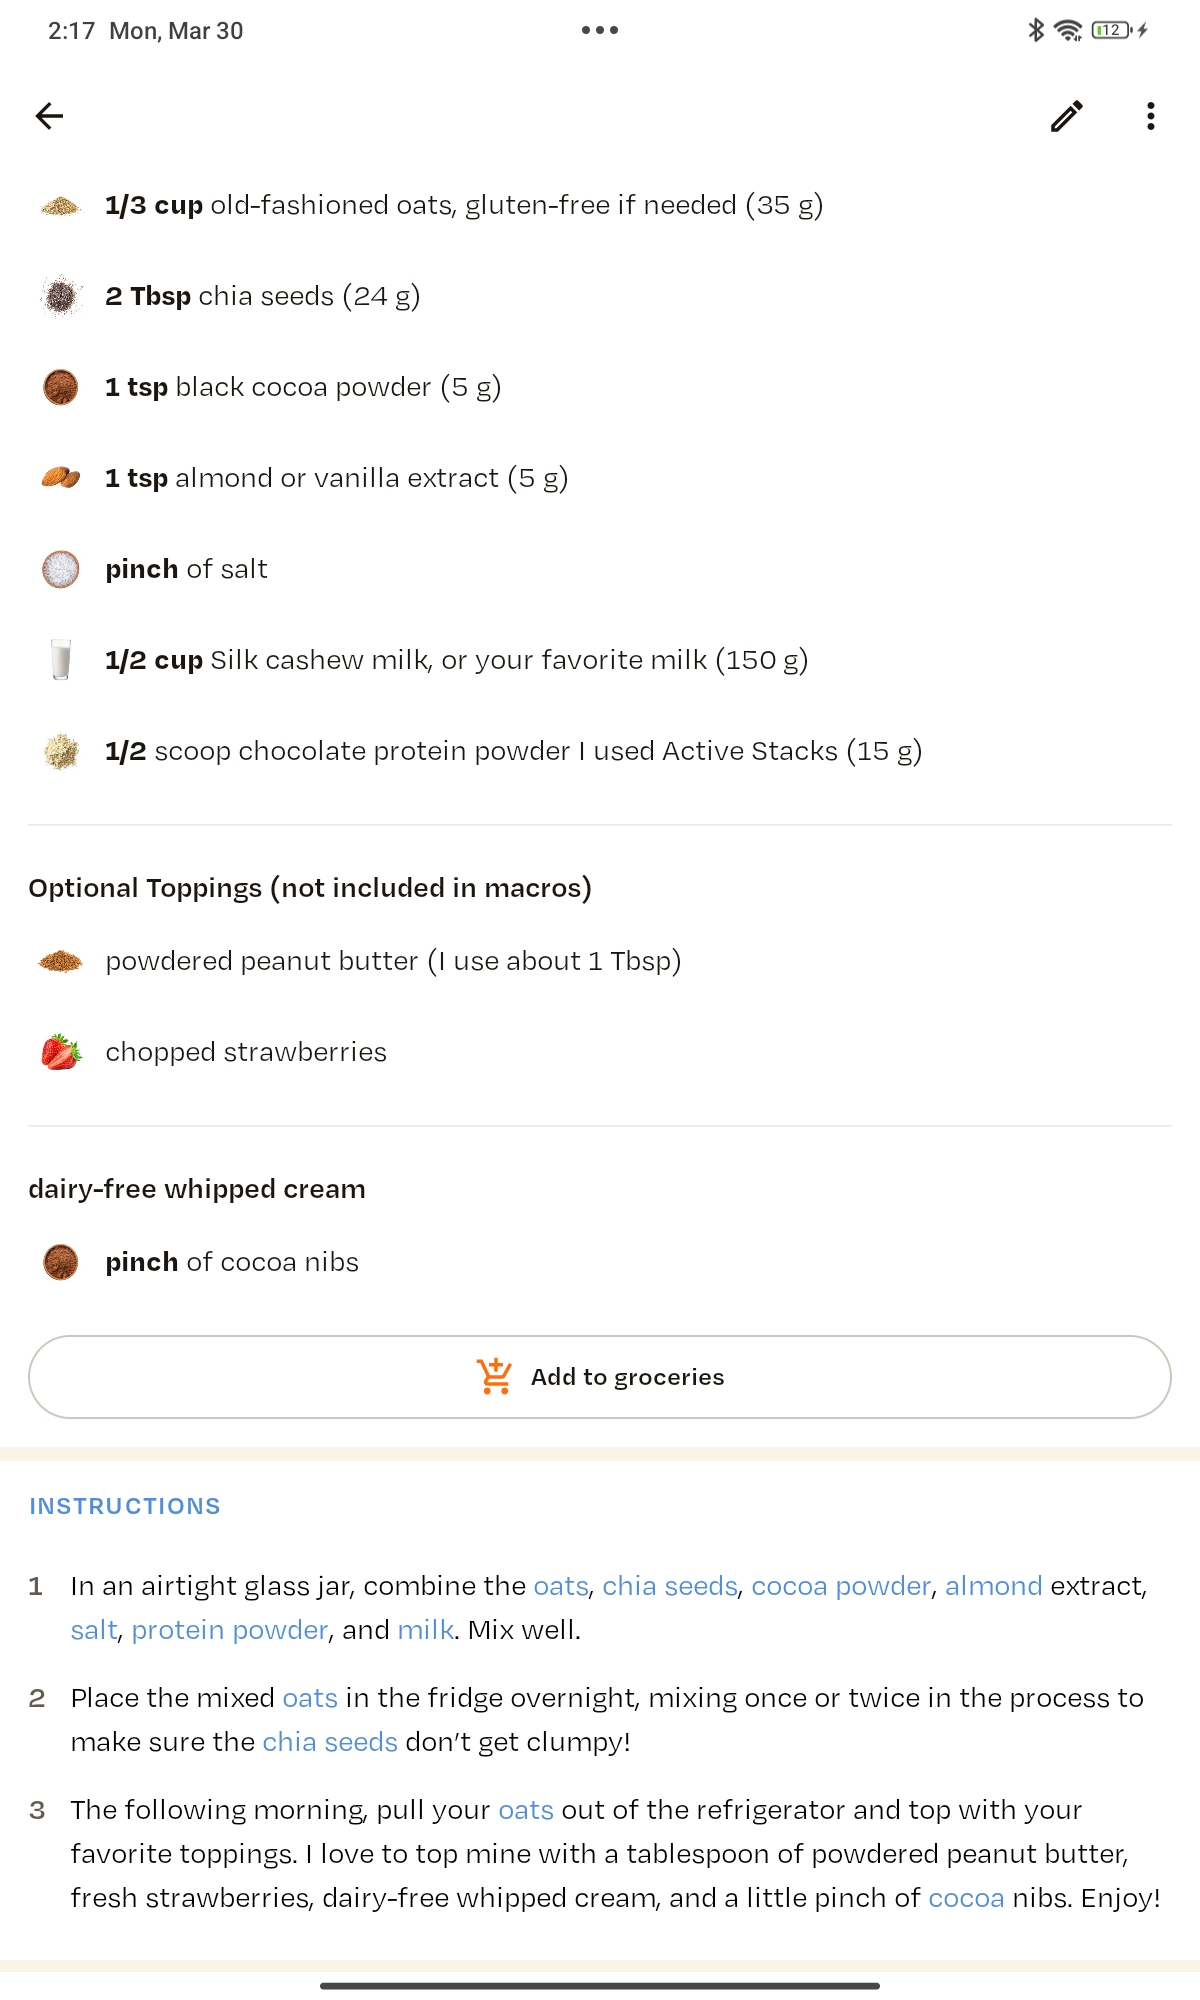
Task: Tap the pencil edit recipe icon
Action: point(1066,116)
